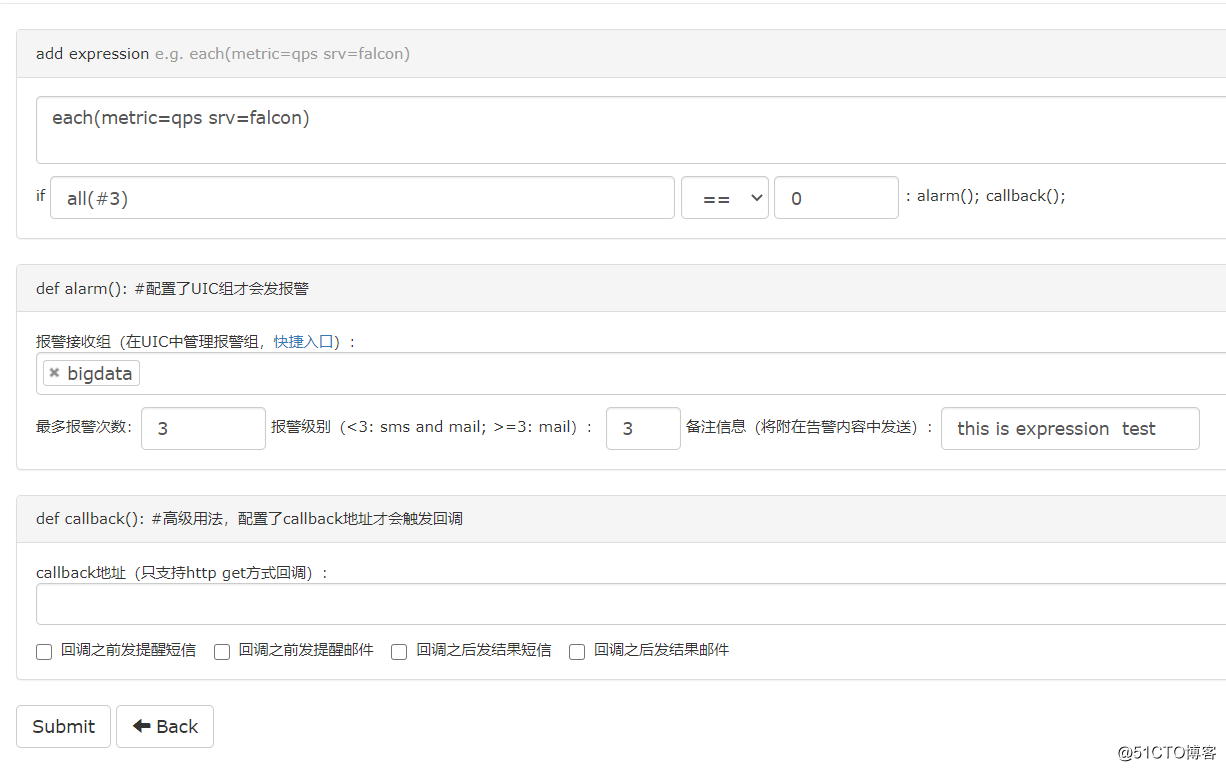The image size is (1226, 771).
Task: Click the 备注信息 note field
Action: coord(1070,428)
